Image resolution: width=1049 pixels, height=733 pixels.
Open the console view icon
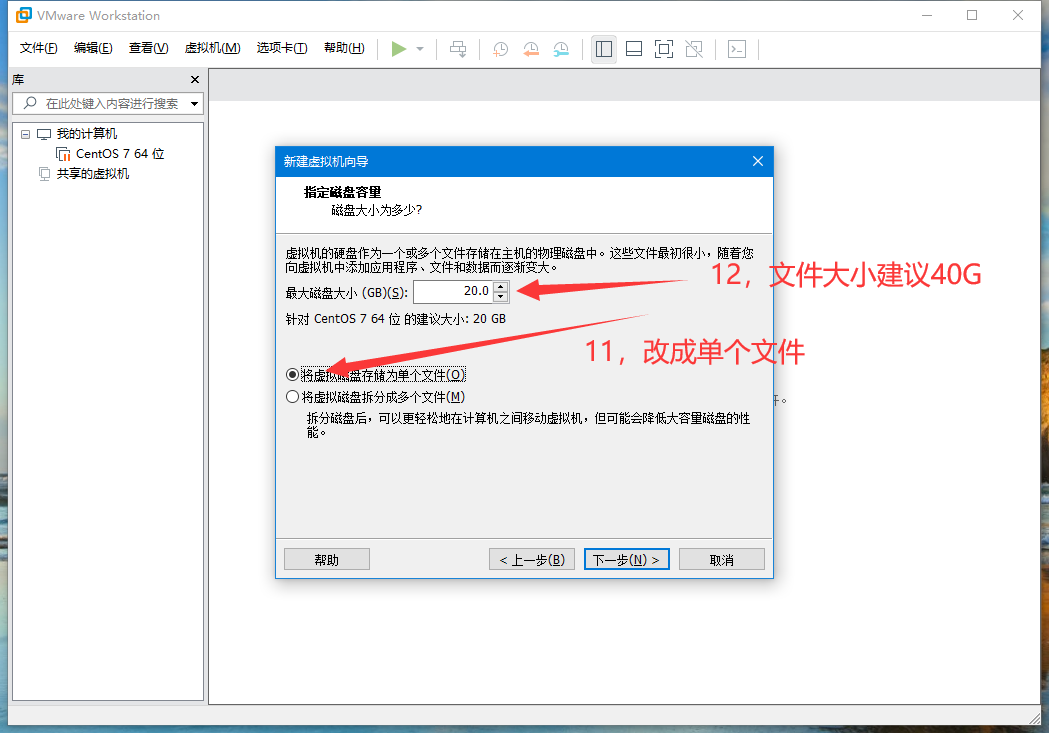click(737, 49)
